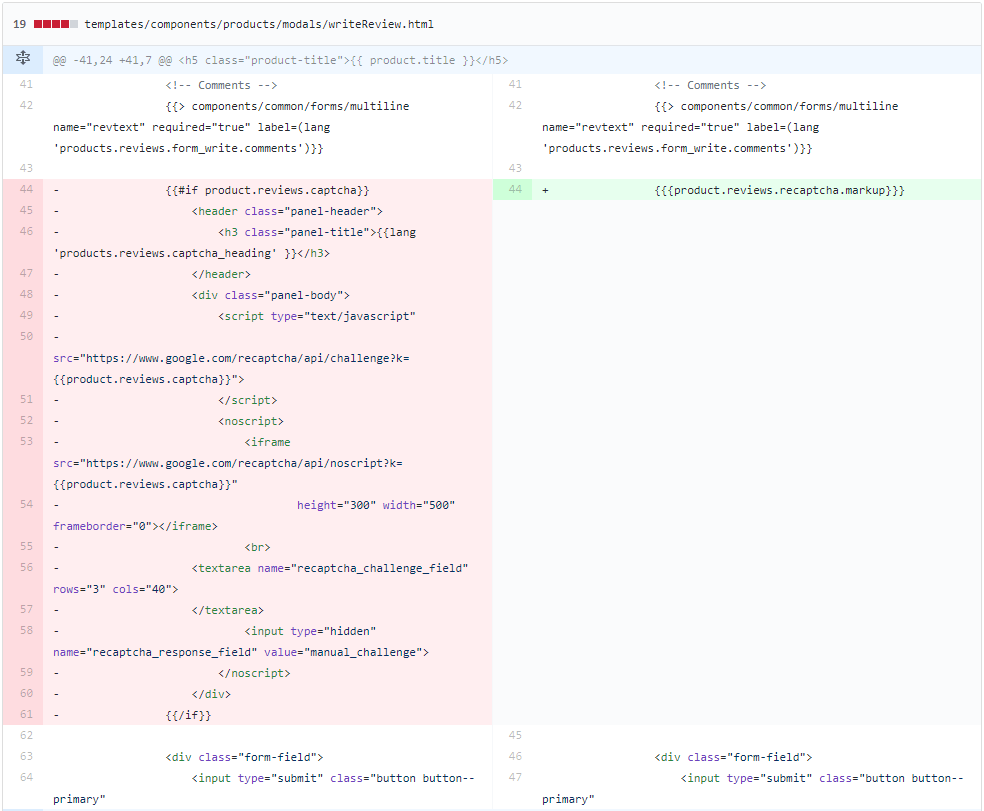
Task: Click the writeReview.html file path header
Action: (259, 24)
